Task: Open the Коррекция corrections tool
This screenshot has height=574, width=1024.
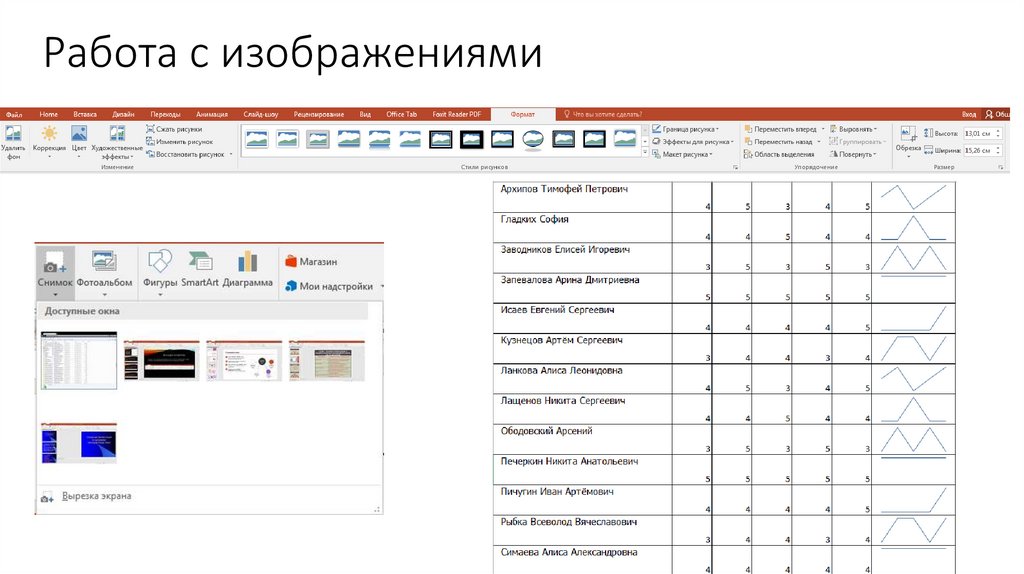Action: [x=49, y=142]
